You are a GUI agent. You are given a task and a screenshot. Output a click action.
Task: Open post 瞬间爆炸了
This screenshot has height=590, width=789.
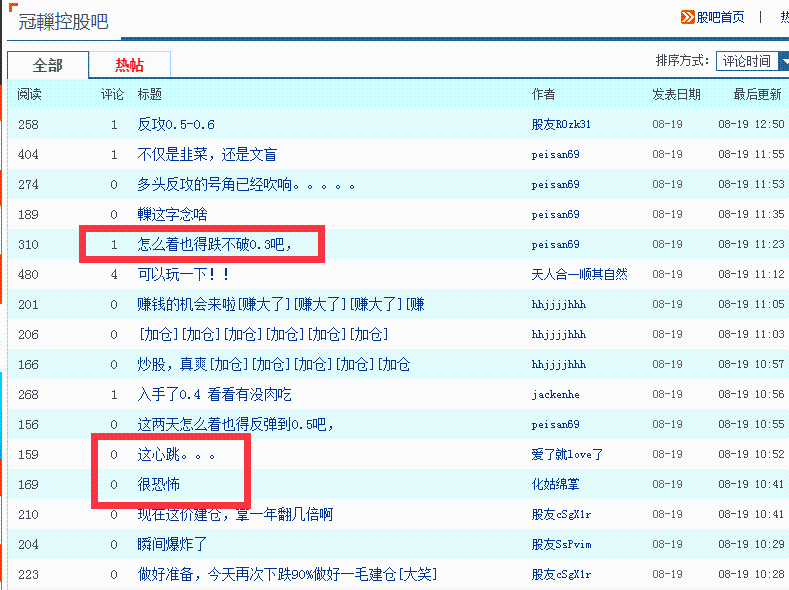172,544
